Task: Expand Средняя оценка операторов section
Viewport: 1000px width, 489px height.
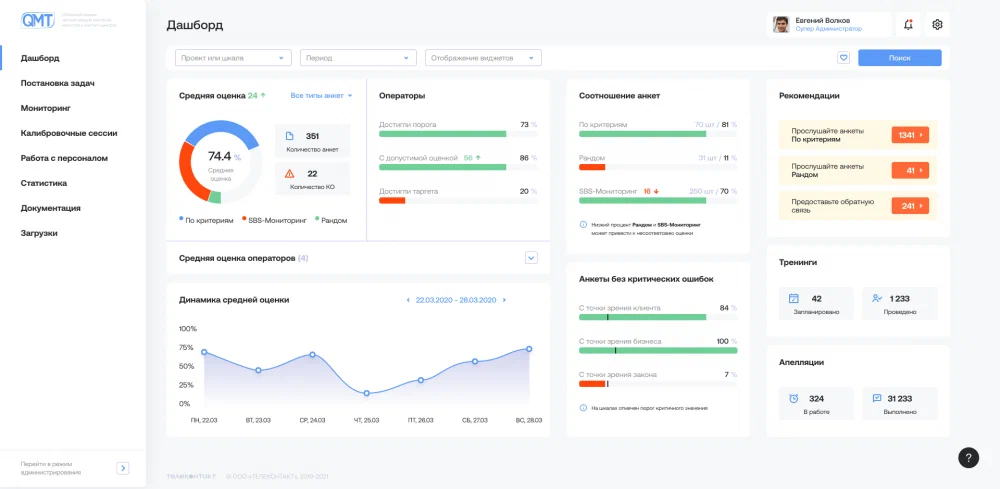Action: [531, 258]
